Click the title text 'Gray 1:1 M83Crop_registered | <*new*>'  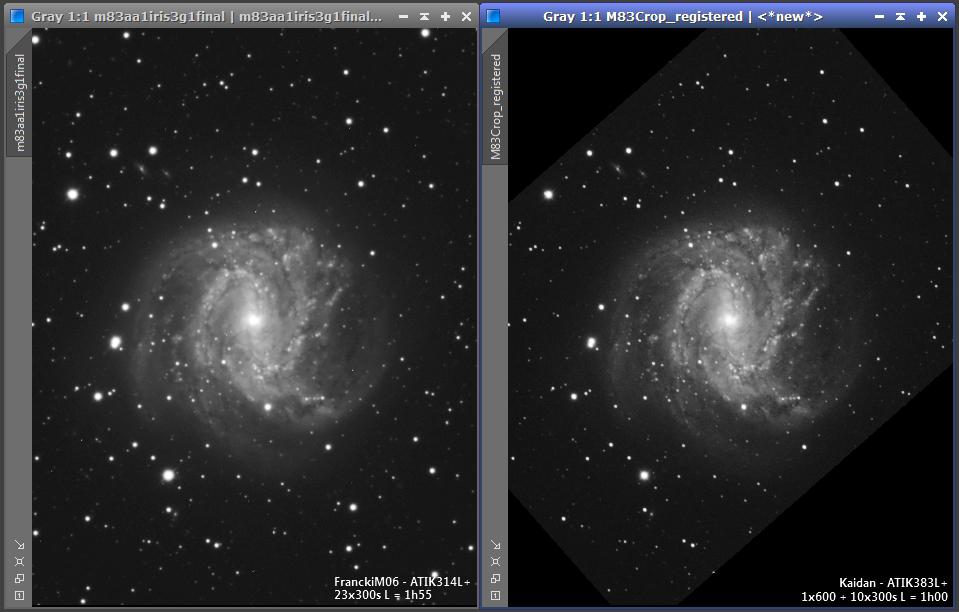683,17
